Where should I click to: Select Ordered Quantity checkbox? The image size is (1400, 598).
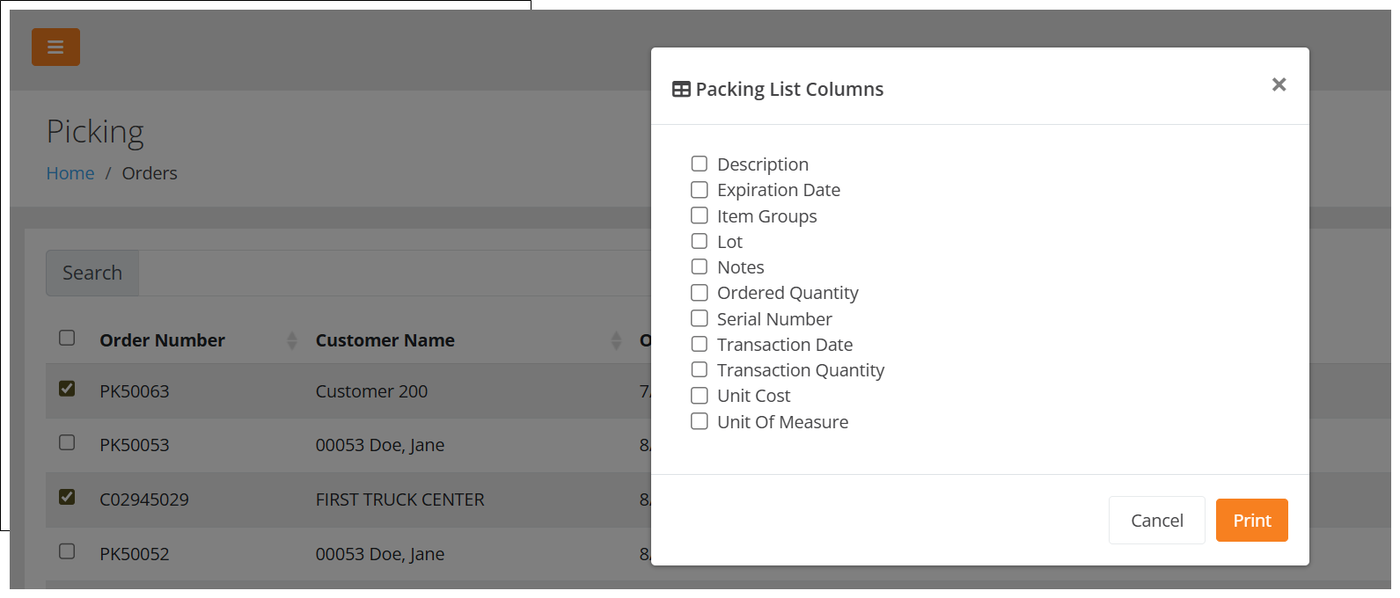pos(699,292)
